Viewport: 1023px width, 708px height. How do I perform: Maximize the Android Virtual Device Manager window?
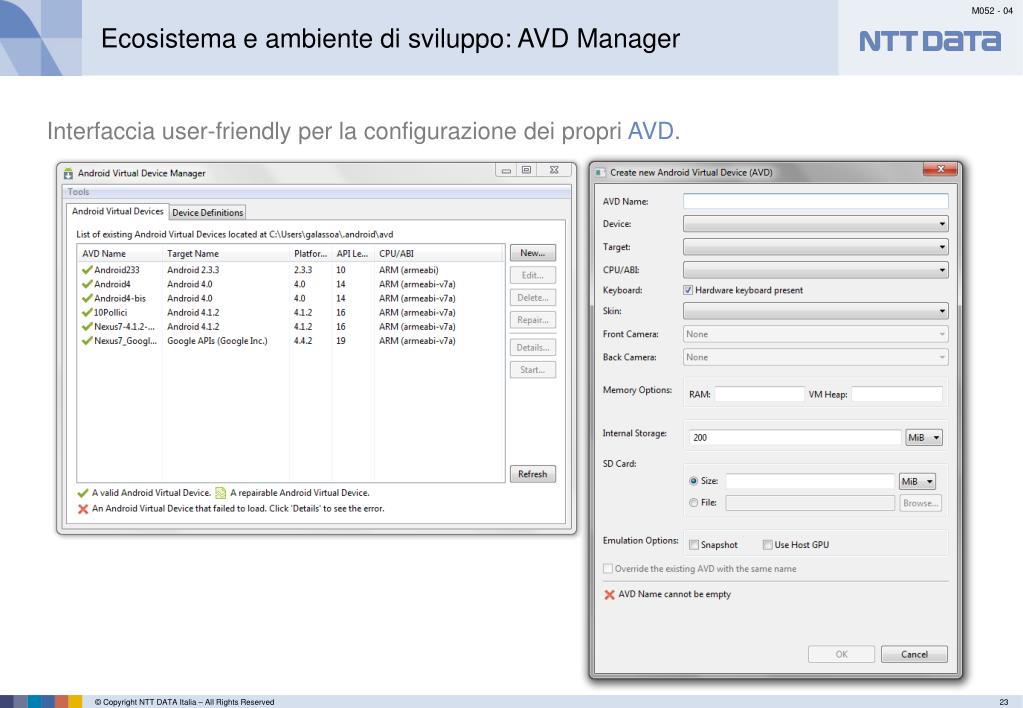click(x=526, y=170)
